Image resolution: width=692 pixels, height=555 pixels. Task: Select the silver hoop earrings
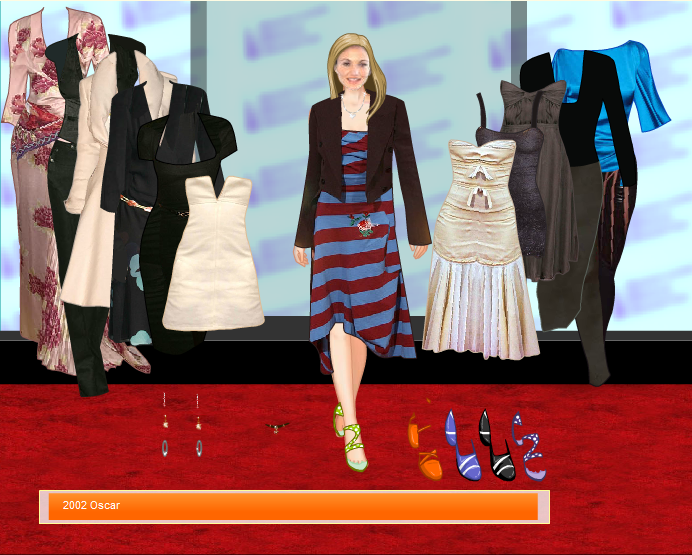coord(182,447)
